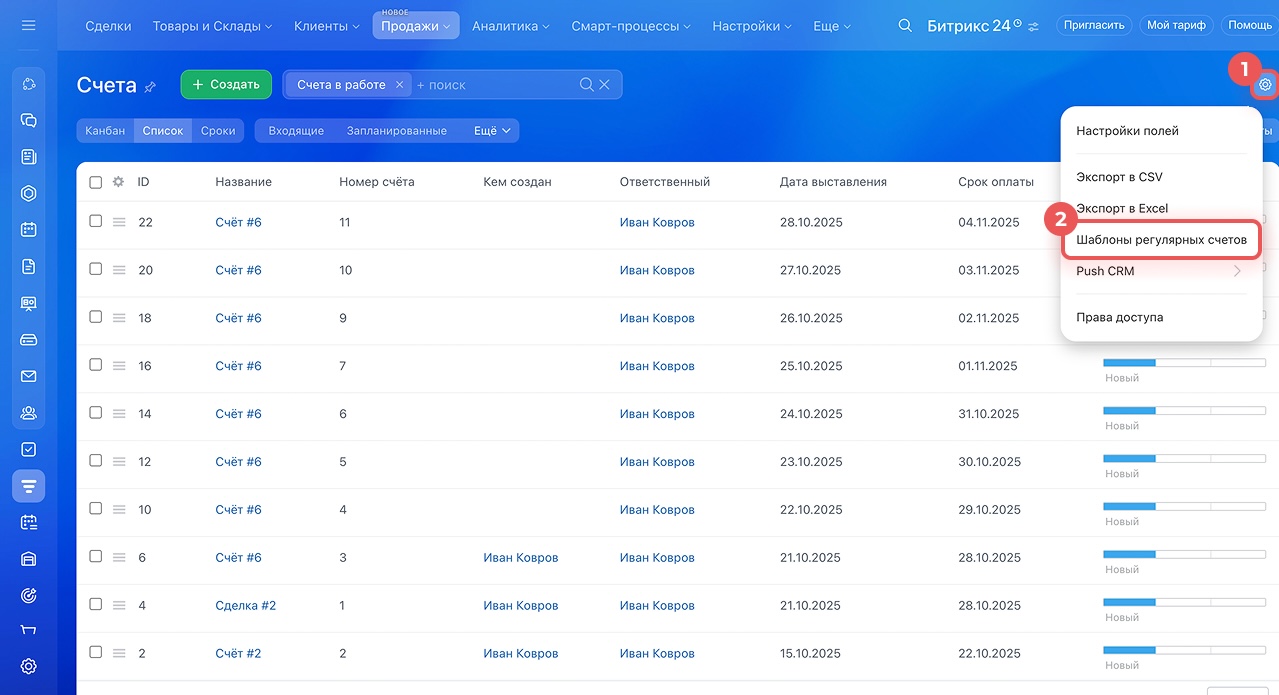Click the stage progress bar for invoice ID 16
The height and width of the screenshot is (695, 1279).
1183,363
